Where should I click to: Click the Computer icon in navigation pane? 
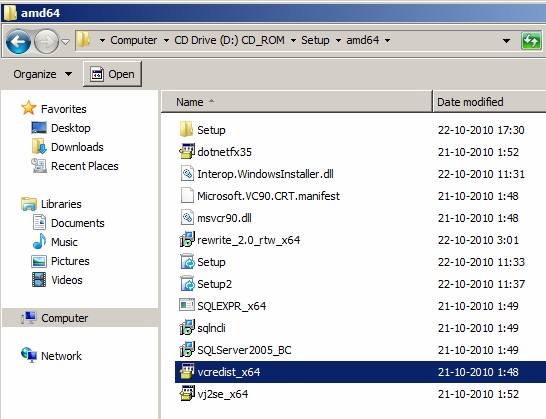(x=29, y=317)
